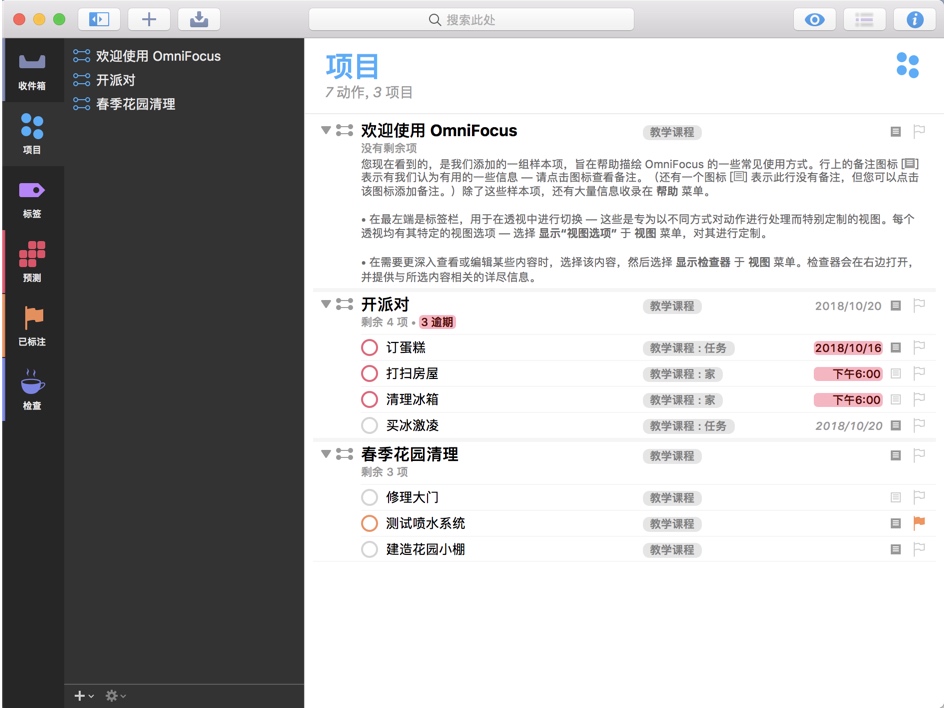Viewport: 944px width, 708px height.
Task: Open the 收件箱 inbox perspective
Action: click(x=32, y=70)
